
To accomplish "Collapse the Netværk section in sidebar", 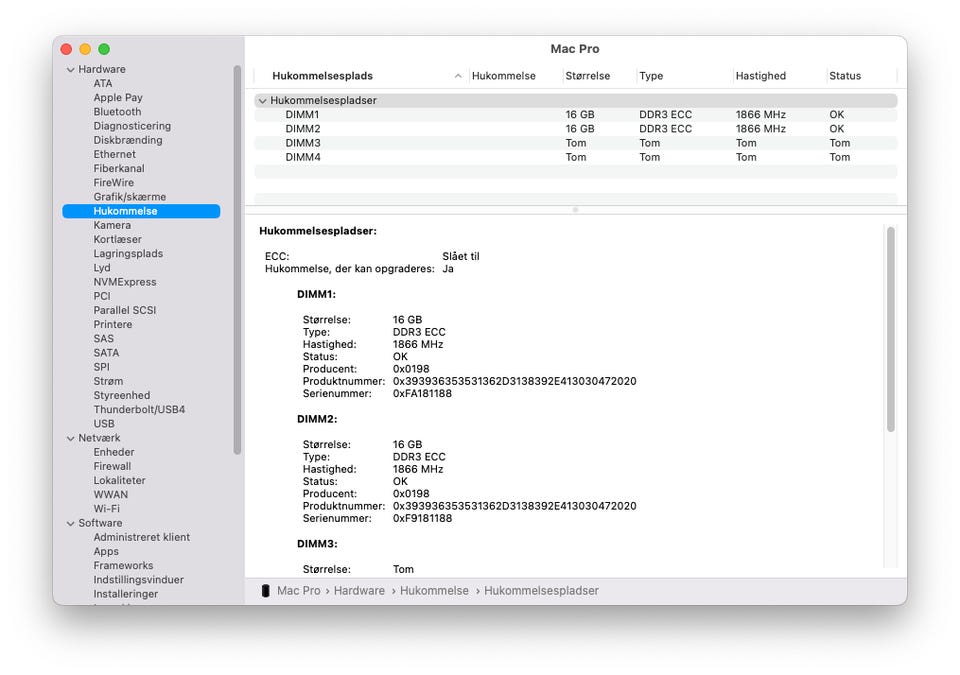I will coord(71,438).
